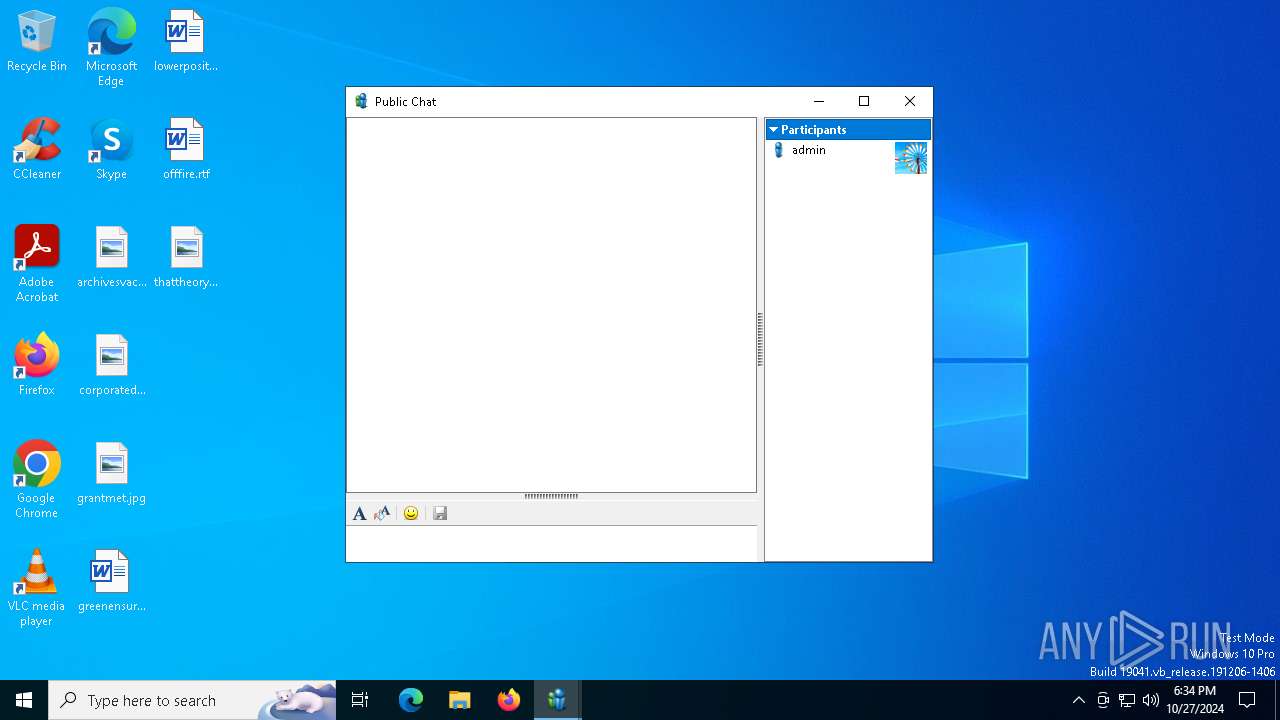The width and height of the screenshot is (1280, 720).
Task: Open the font settings 'A' icon
Action: pyautogui.click(x=359, y=513)
